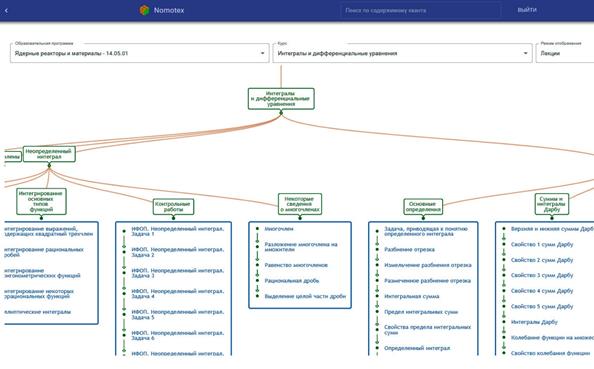
Task: Click the Интегрирование основных типов функций connector dot
Action: point(41,218)
